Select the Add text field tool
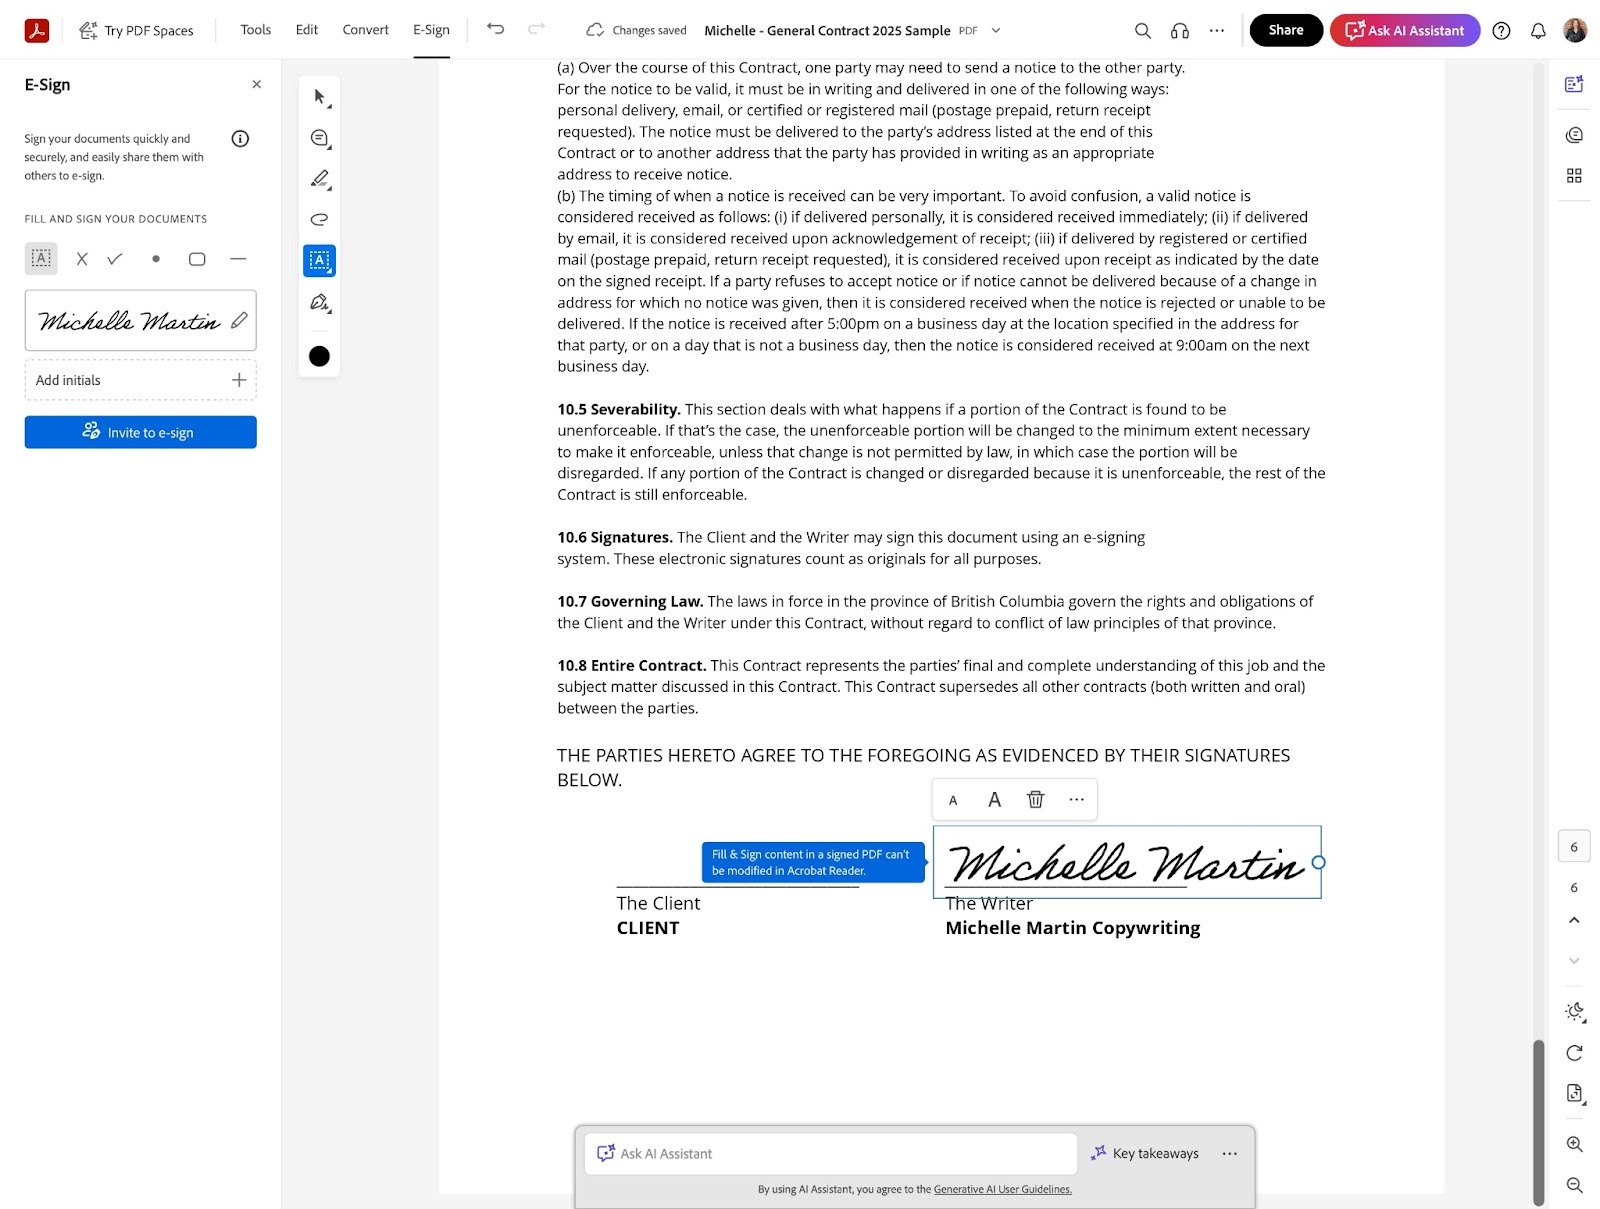Image resolution: width=1600 pixels, height=1209 pixels. 319,260
